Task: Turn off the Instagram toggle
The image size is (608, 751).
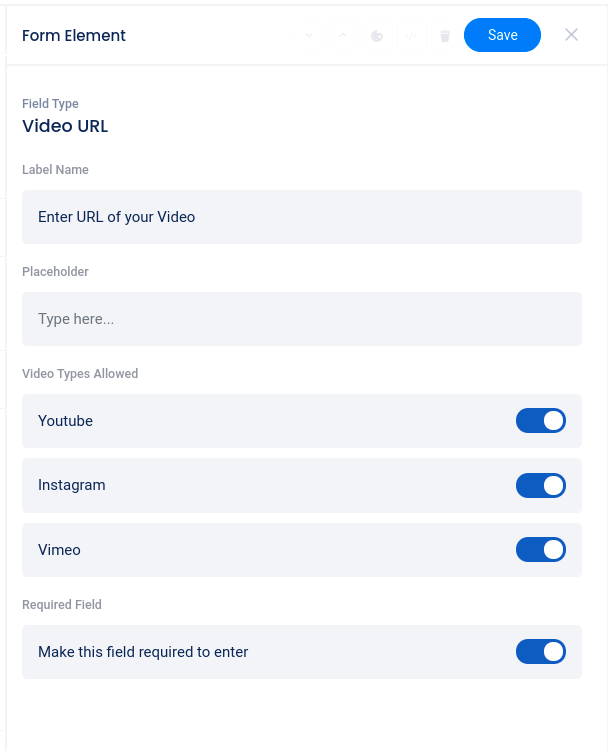Action: coord(541,486)
